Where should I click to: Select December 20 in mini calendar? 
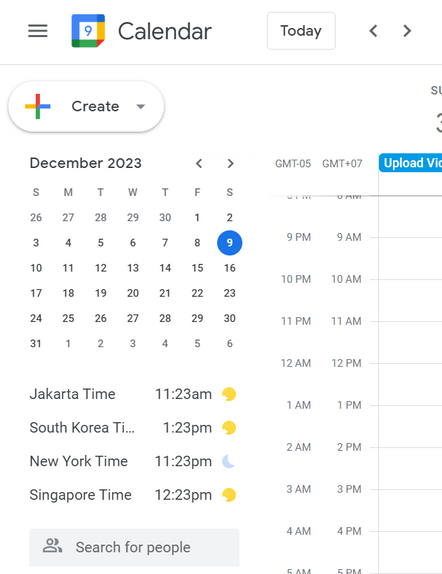(x=133, y=293)
